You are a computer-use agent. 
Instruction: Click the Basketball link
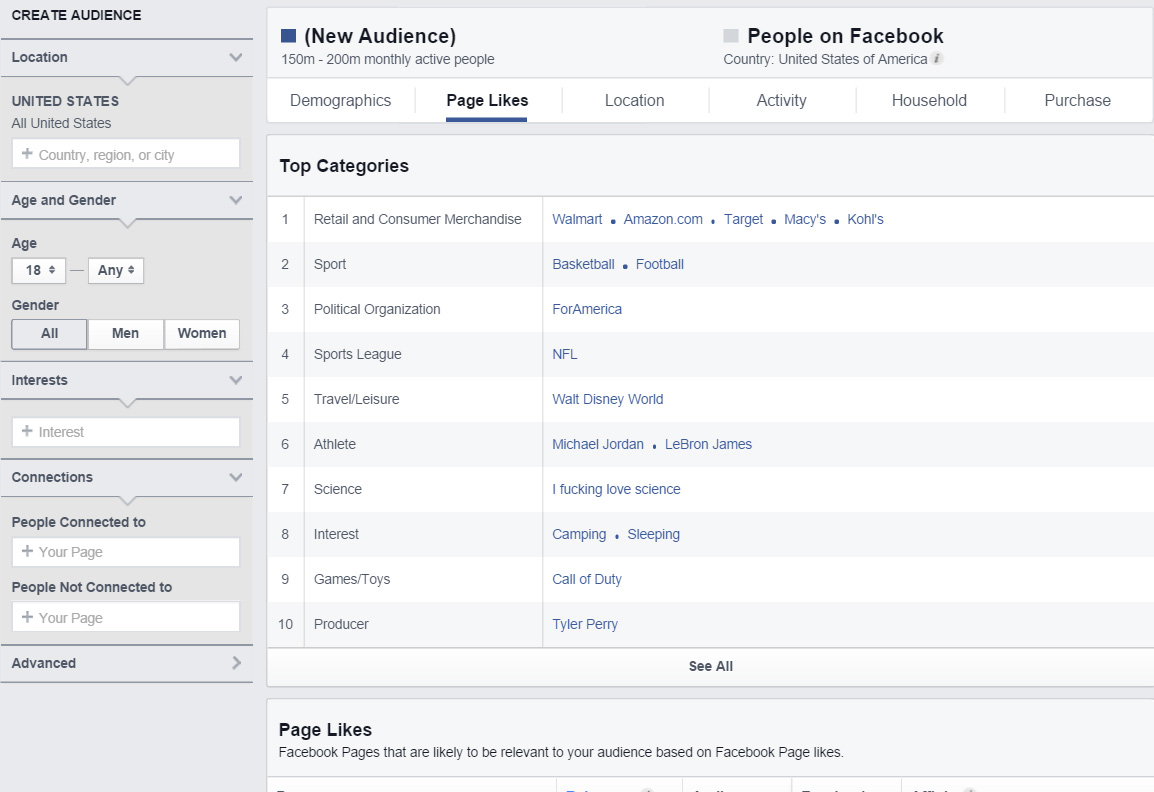[584, 264]
